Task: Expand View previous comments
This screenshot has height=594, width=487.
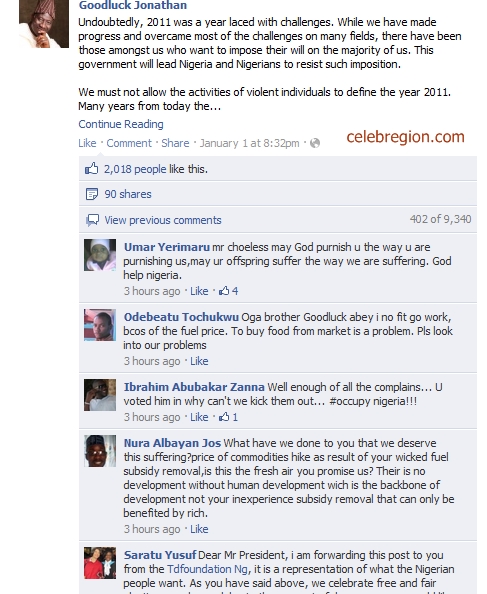Action: (x=163, y=220)
